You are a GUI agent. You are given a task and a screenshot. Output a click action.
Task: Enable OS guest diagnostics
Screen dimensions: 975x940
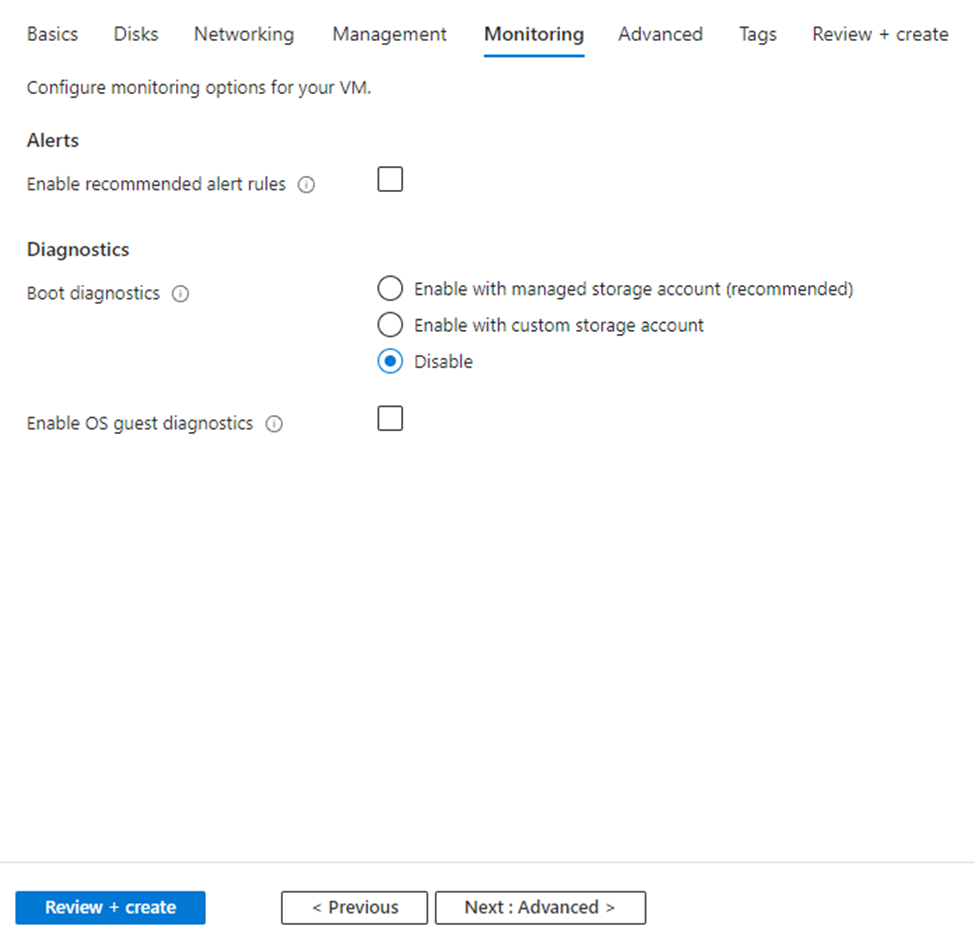click(390, 418)
